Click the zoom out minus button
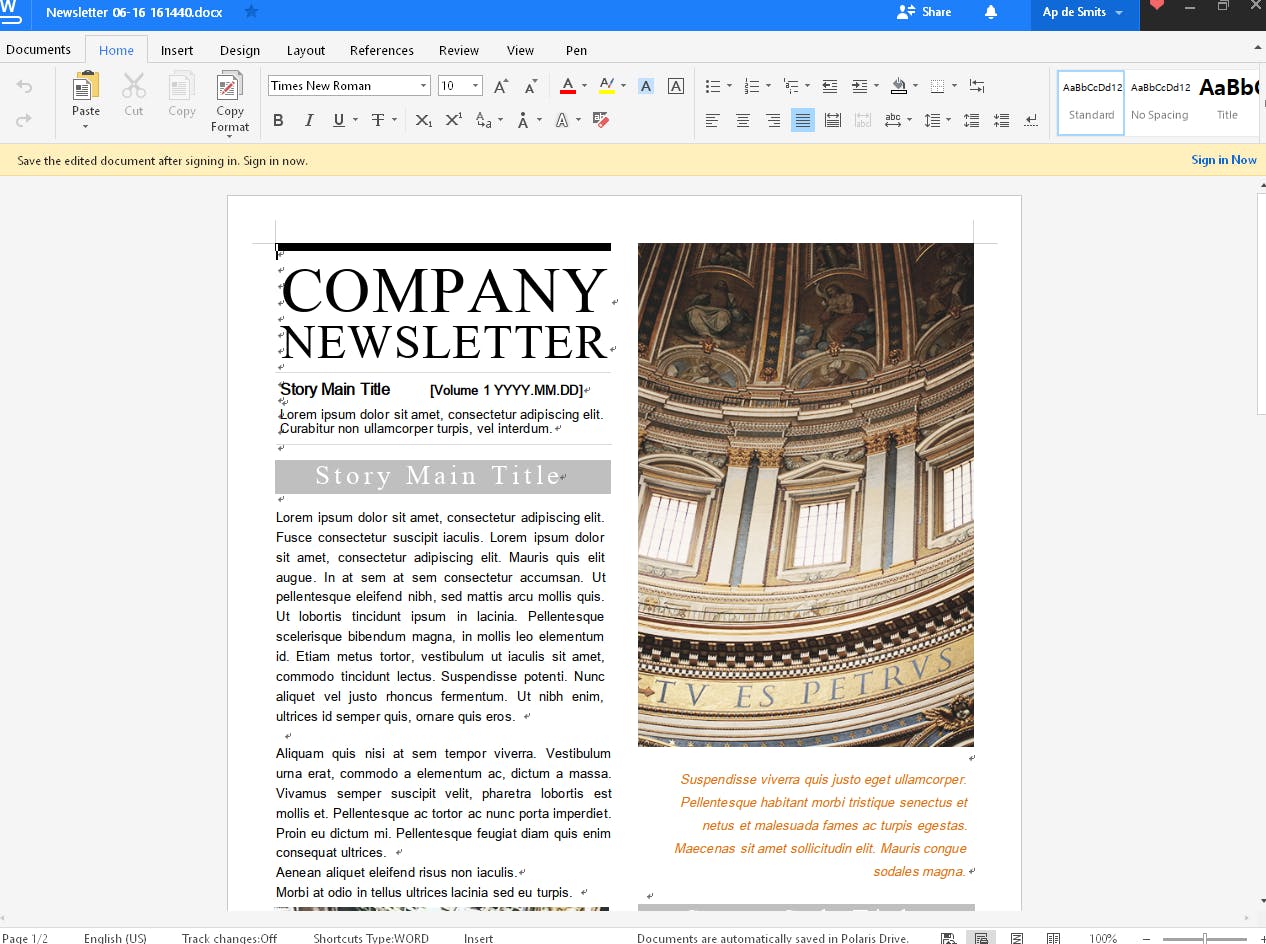The height and width of the screenshot is (944, 1266). pyautogui.click(x=1146, y=938)
